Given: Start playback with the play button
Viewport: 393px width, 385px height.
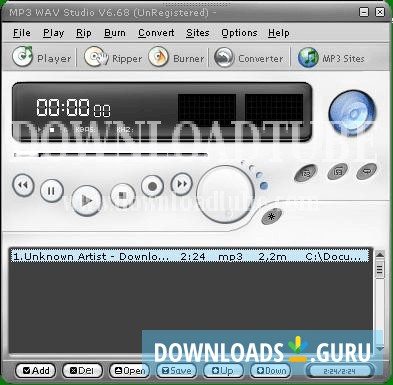Looking at the screenshot, I should [87, 201].
